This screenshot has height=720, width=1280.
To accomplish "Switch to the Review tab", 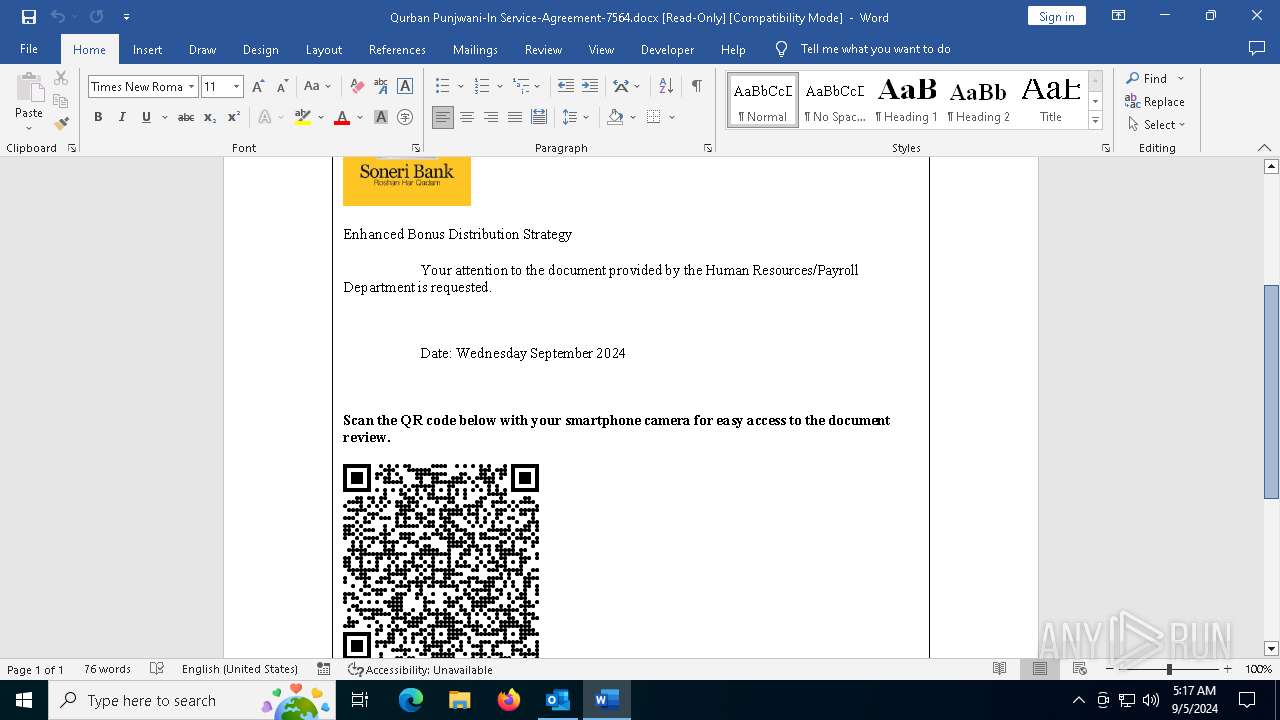I will 543,49.
